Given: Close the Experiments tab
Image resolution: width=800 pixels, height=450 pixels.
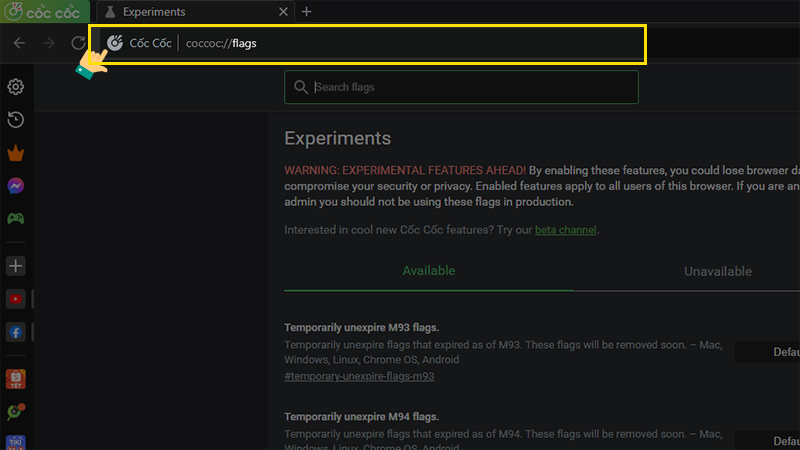Looking at the screenshot, I should (283, 12).
